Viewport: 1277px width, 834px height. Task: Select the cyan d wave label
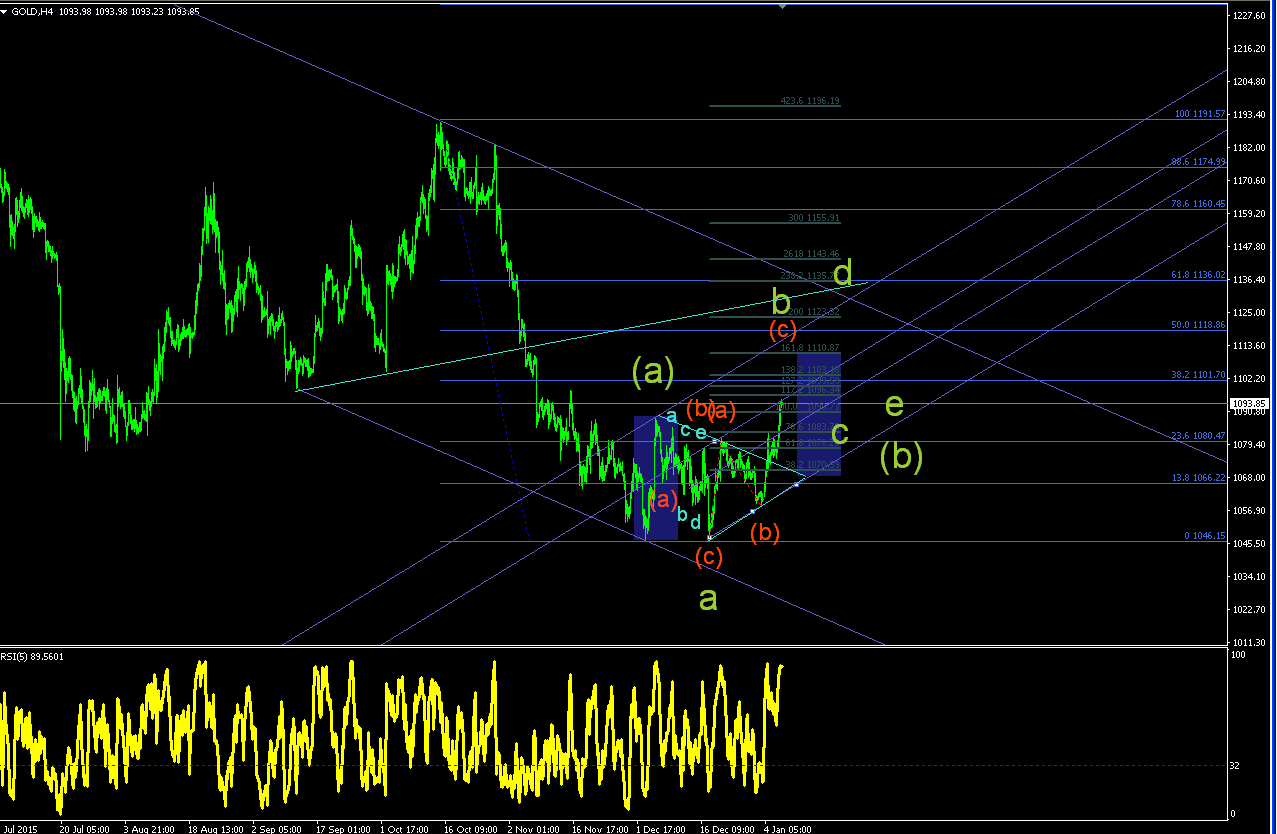pyautogui.click(x=695, y=521)
